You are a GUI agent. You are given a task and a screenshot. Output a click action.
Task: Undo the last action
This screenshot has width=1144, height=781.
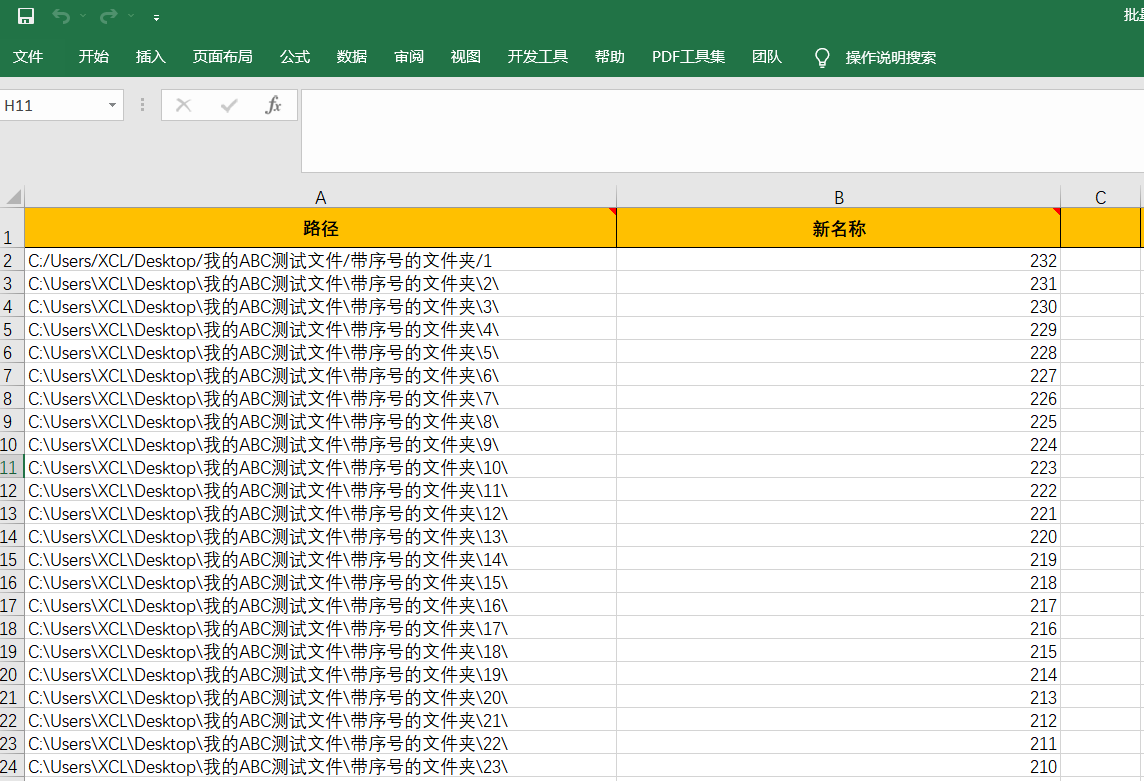[x=58, y=16]
